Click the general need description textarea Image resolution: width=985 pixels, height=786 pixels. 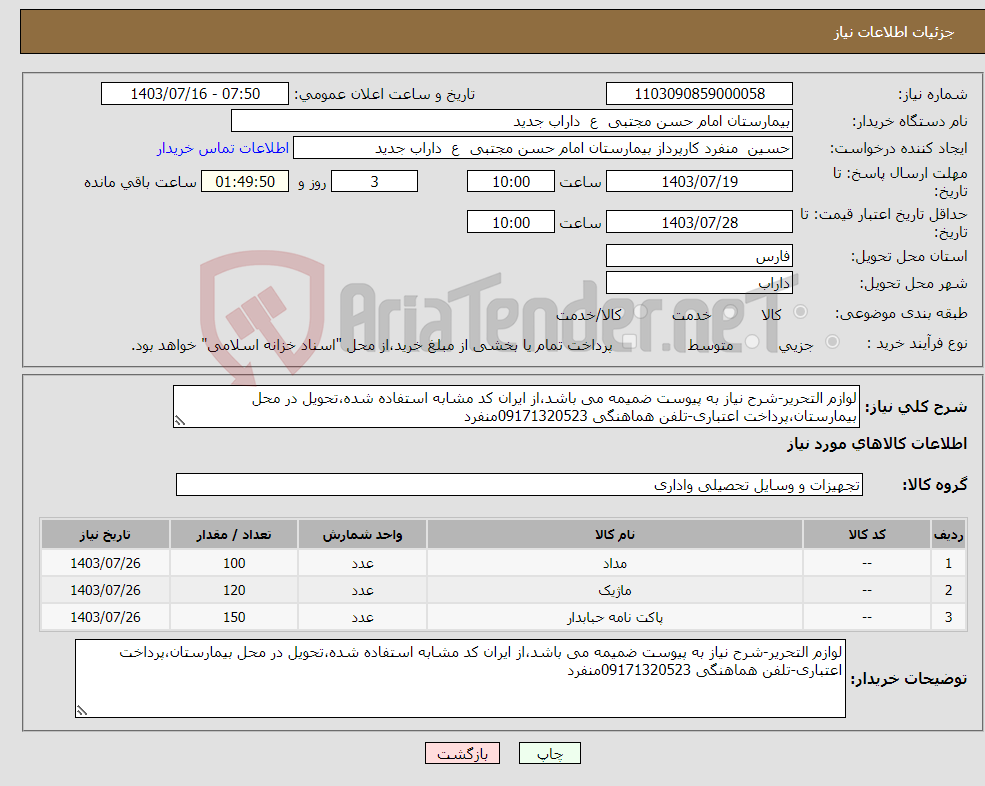pos(516,407)
